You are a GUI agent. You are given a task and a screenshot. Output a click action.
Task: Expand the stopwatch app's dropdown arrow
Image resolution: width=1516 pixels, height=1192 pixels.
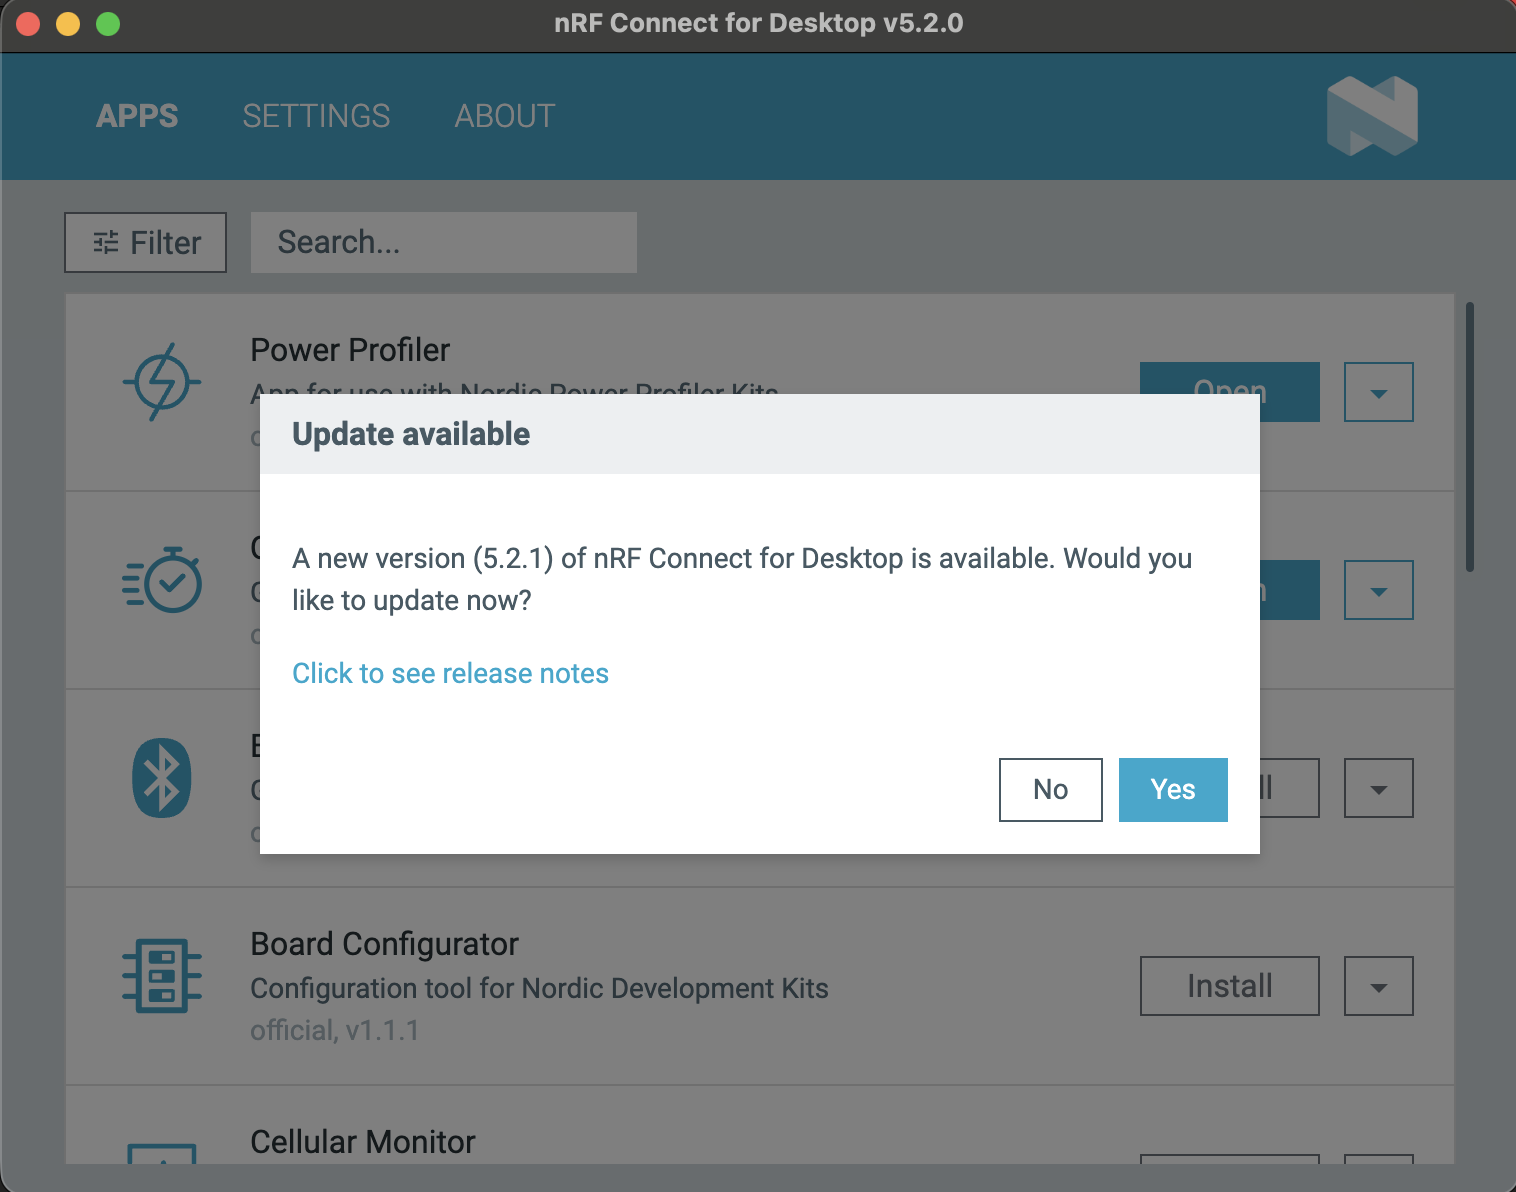[x=1379, y=590]
